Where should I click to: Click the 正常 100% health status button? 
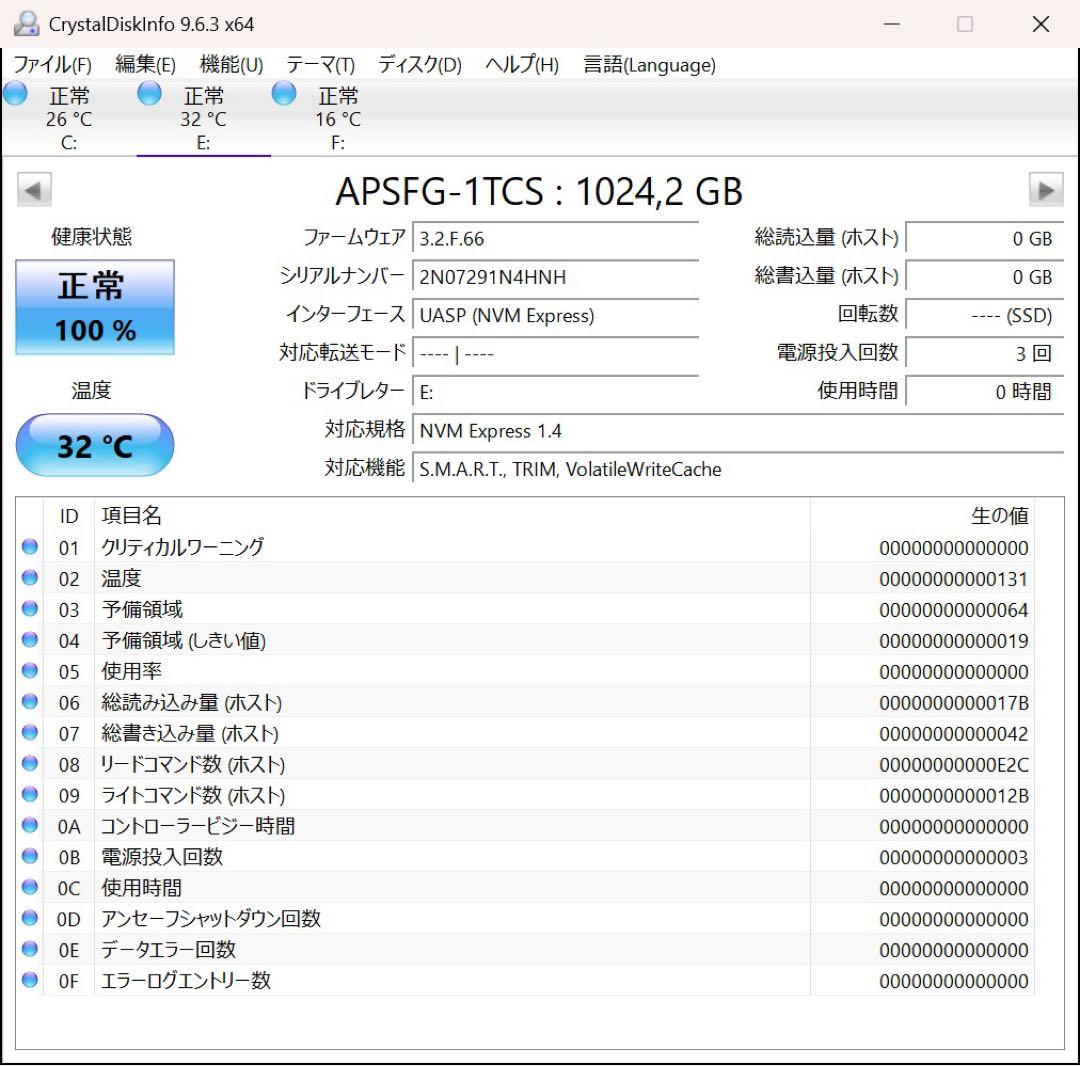[95, 306]
